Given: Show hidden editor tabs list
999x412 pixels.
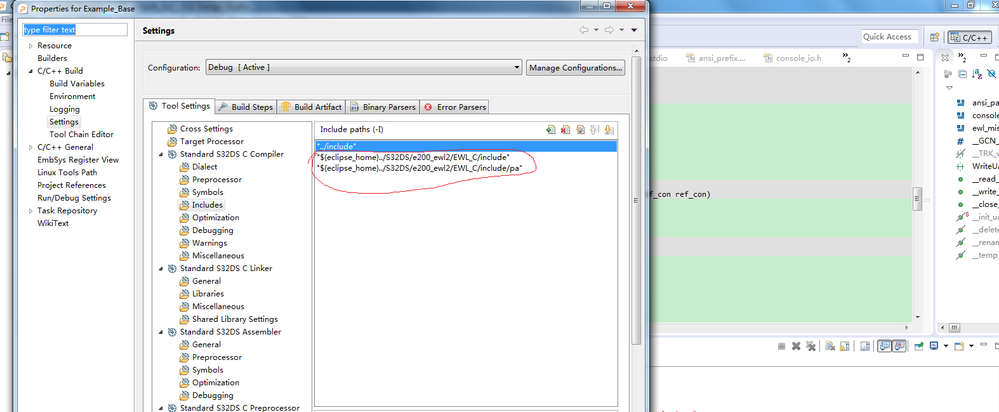Looking at the screenshot, I should (x=847, y=58).
